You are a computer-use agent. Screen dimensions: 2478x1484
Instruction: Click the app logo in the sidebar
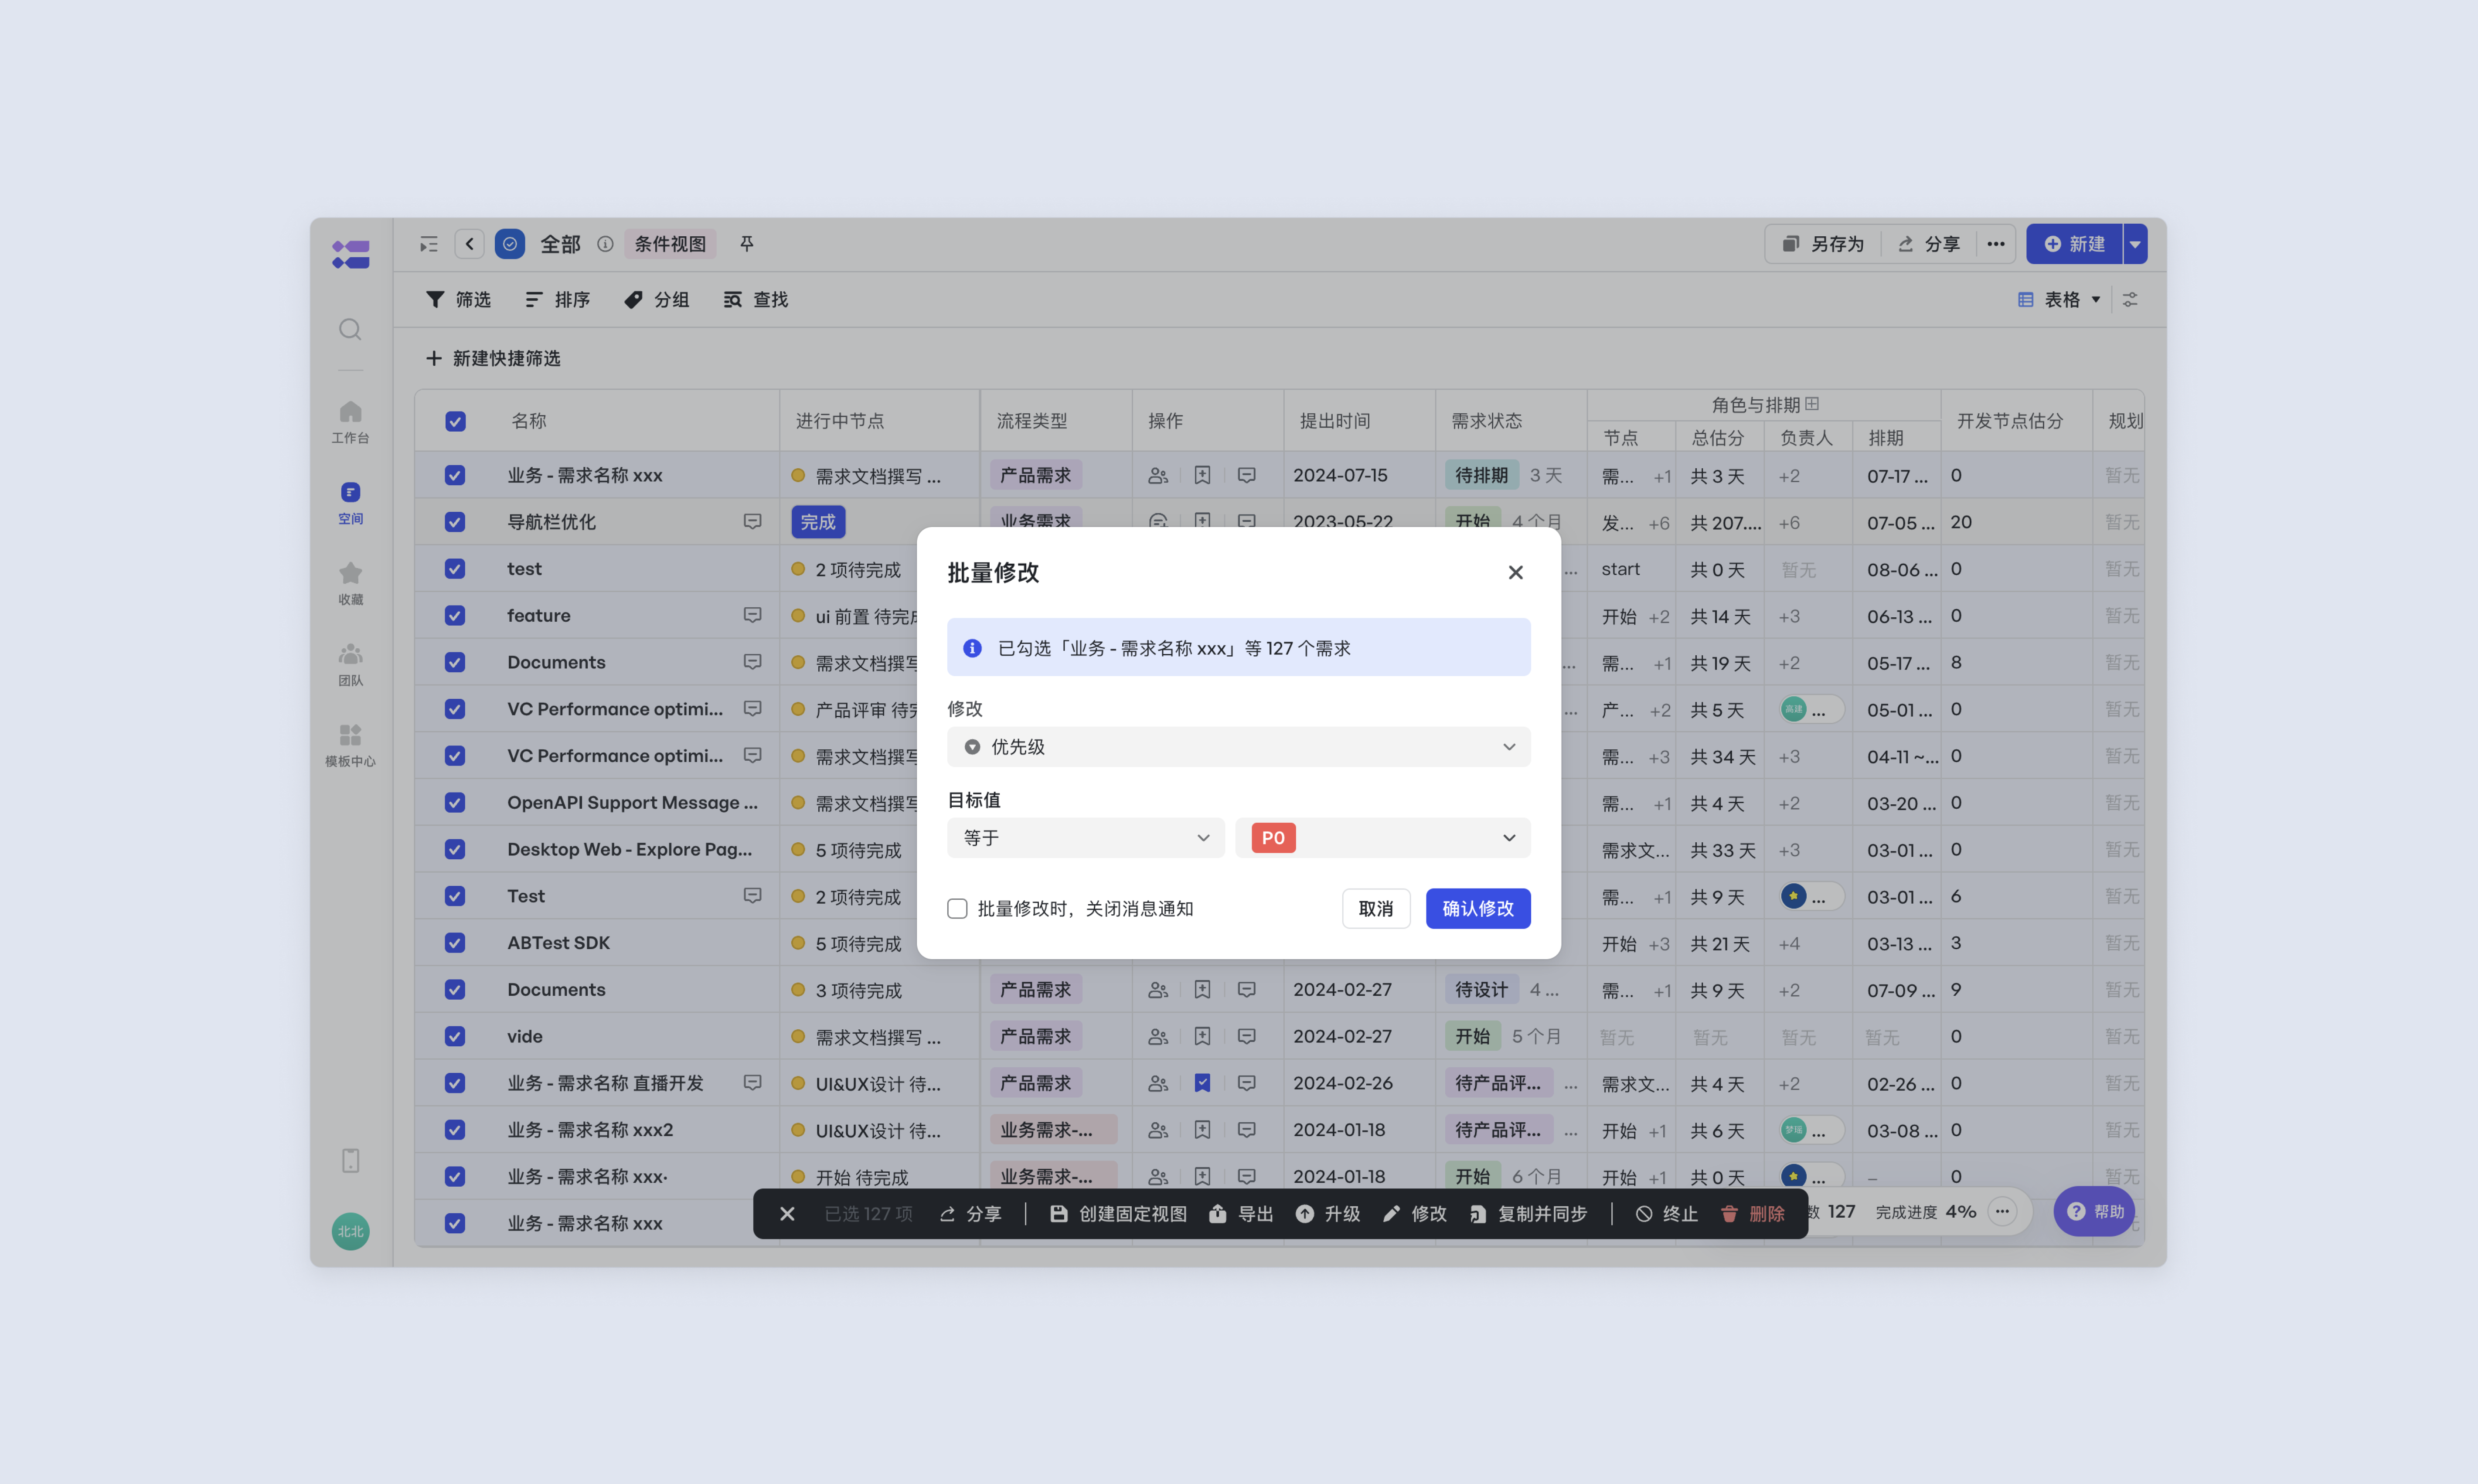tap(350, 254)
